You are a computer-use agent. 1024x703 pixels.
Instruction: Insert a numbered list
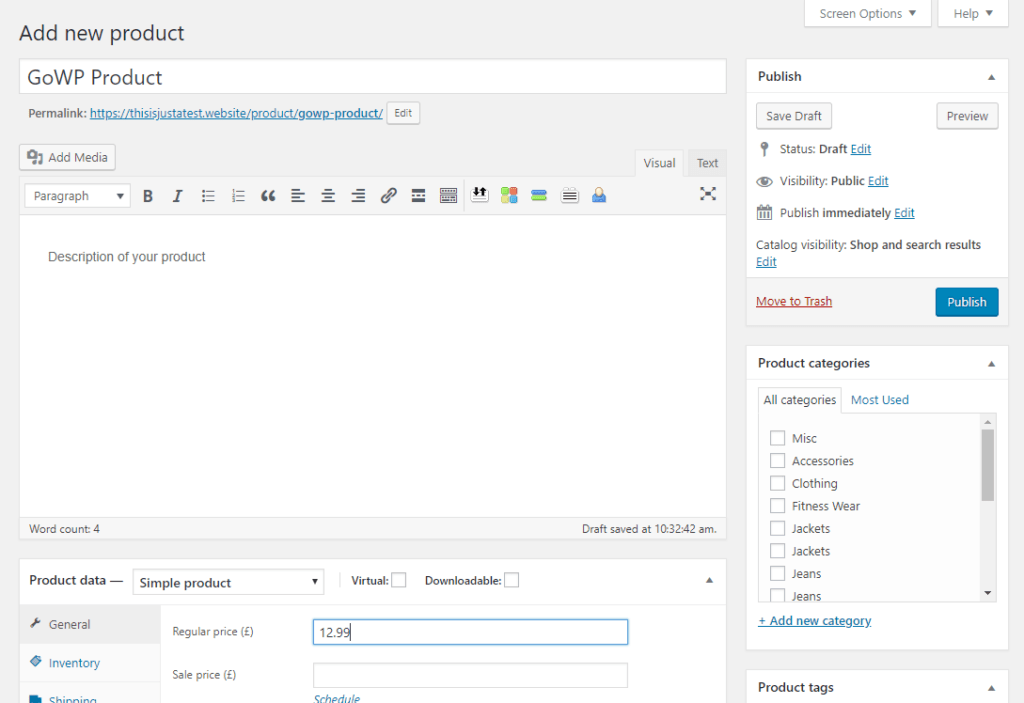point(238,195)
